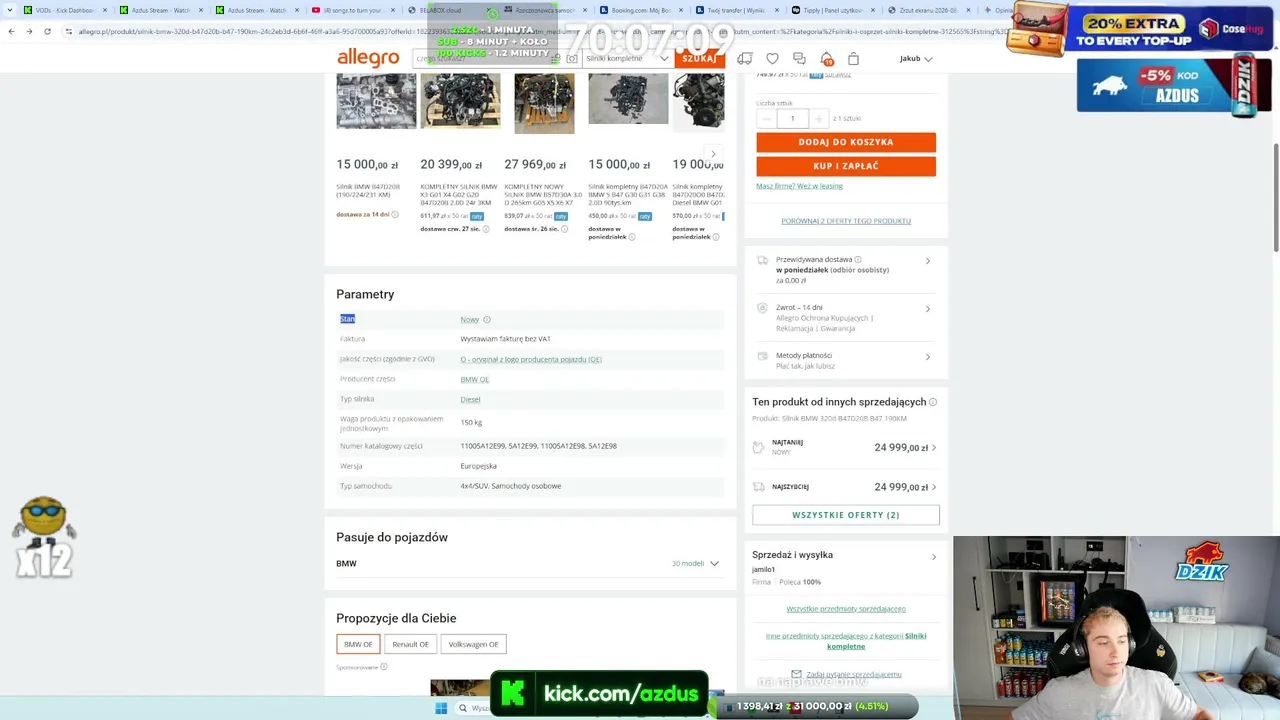The width and height of the screenshot is (1280, 720).
Task: Click the SZUKAJ search button
Action: tap(699, 59)
